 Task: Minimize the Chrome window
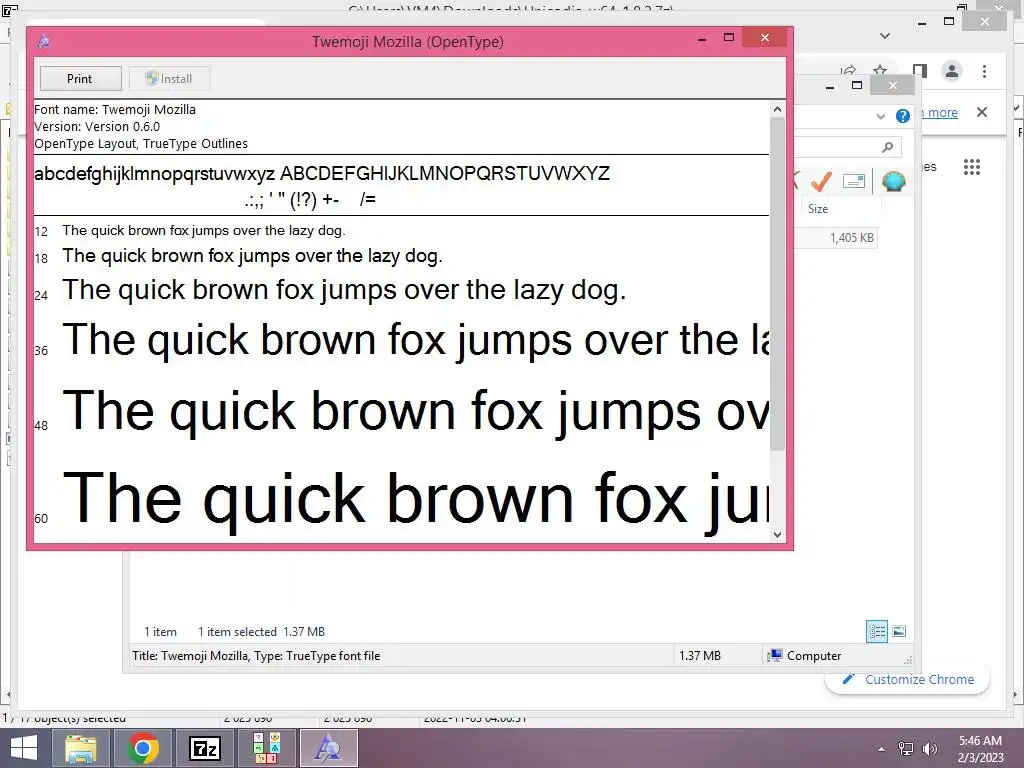[921, 22]
